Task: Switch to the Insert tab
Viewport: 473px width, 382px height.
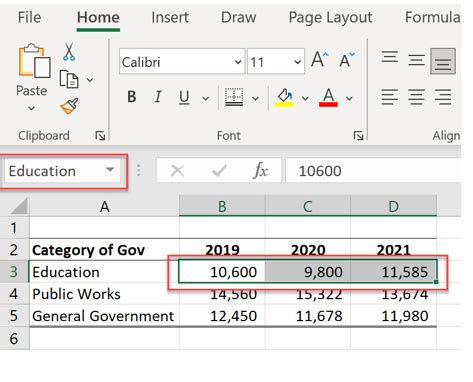Action: (170, 17)
